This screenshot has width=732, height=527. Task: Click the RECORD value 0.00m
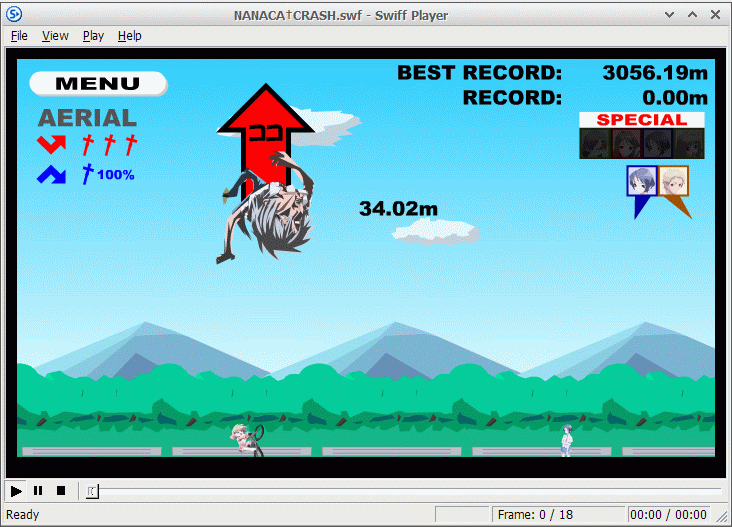coord(675,98)
